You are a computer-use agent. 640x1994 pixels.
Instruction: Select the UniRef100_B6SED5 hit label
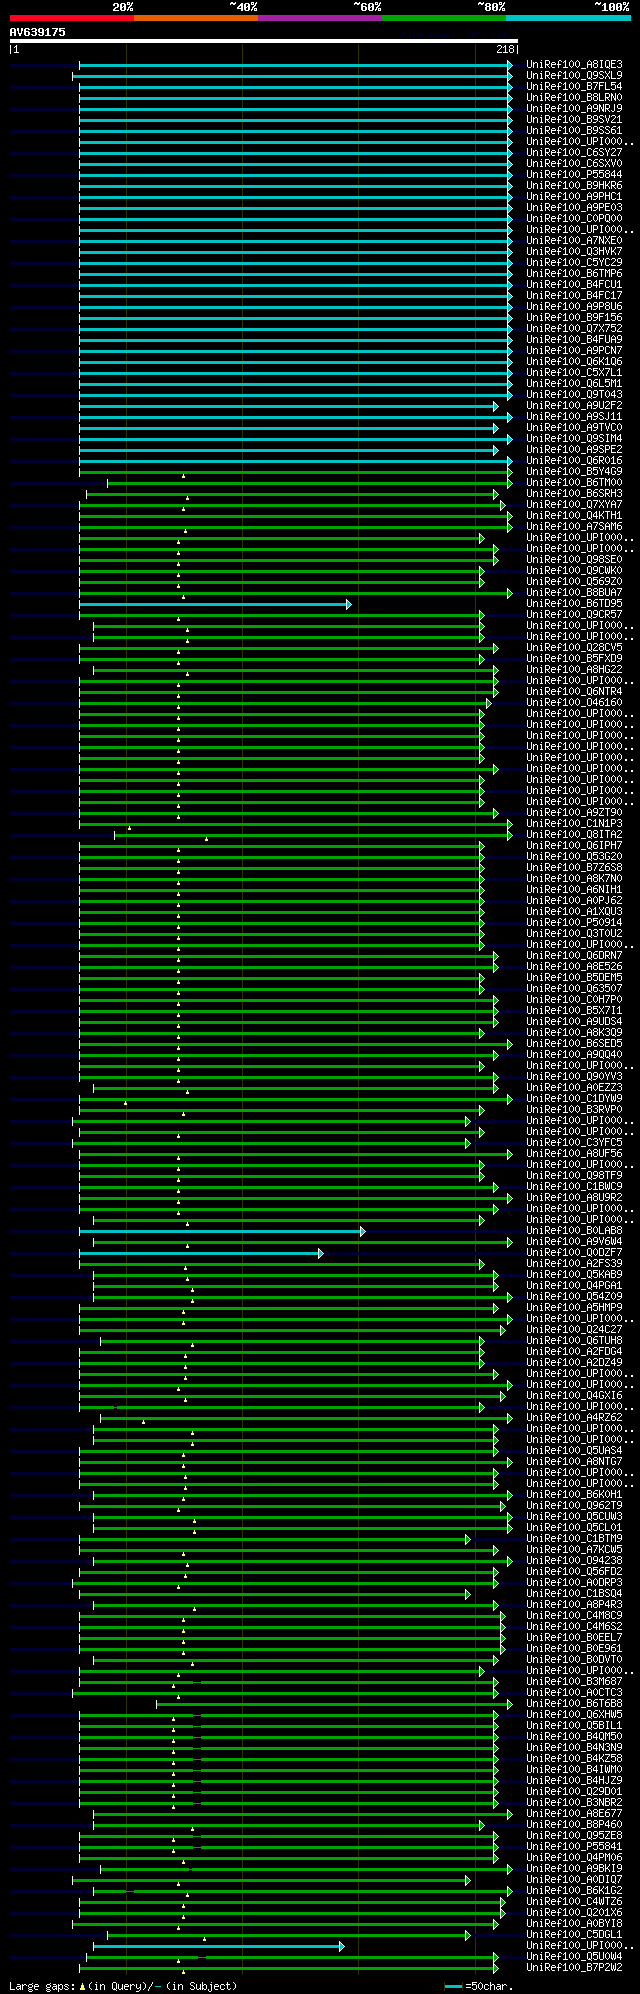tap(574, 1043)
